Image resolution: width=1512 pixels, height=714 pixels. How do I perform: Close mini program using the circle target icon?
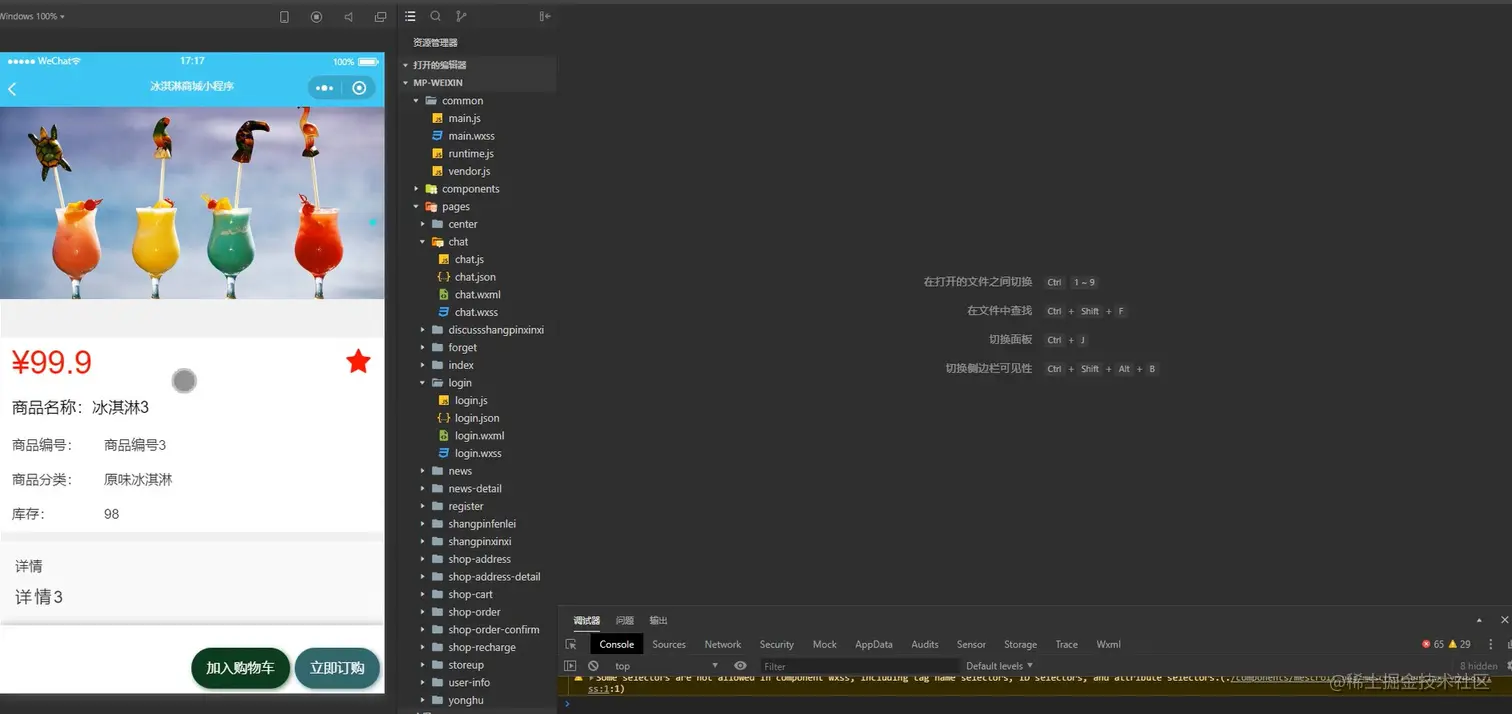tap(359, 88)
